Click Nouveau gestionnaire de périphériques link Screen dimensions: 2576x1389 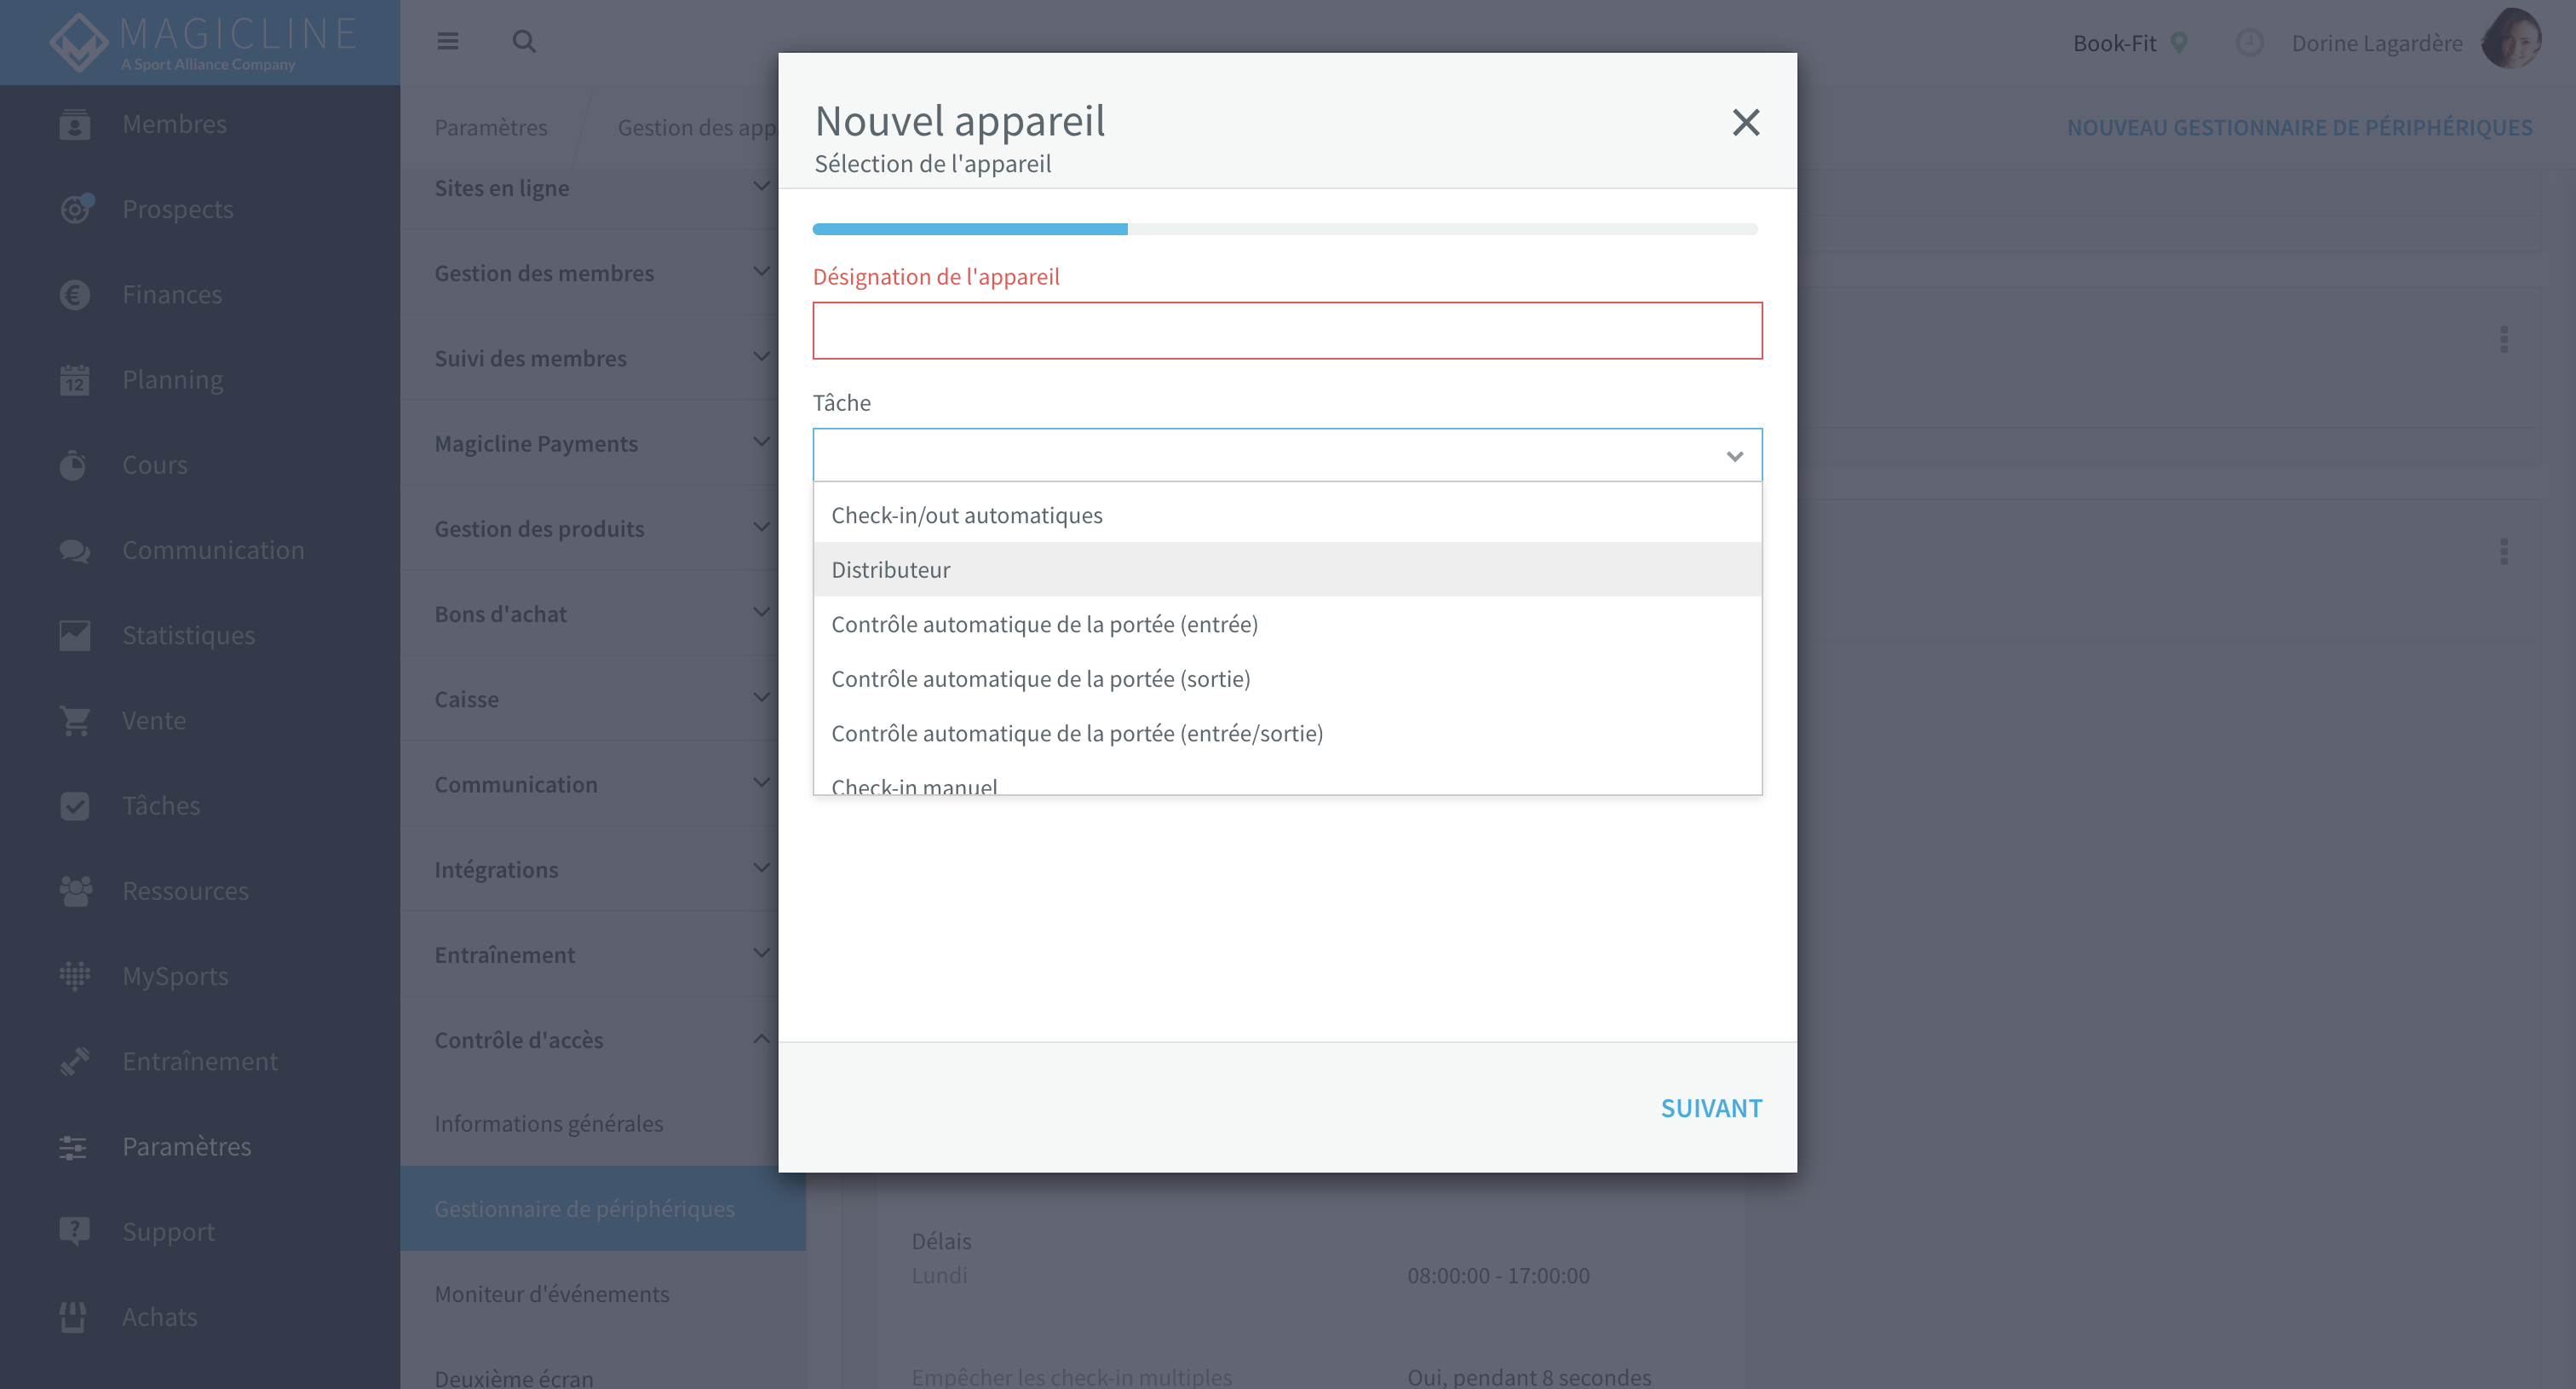[2299, 128]
